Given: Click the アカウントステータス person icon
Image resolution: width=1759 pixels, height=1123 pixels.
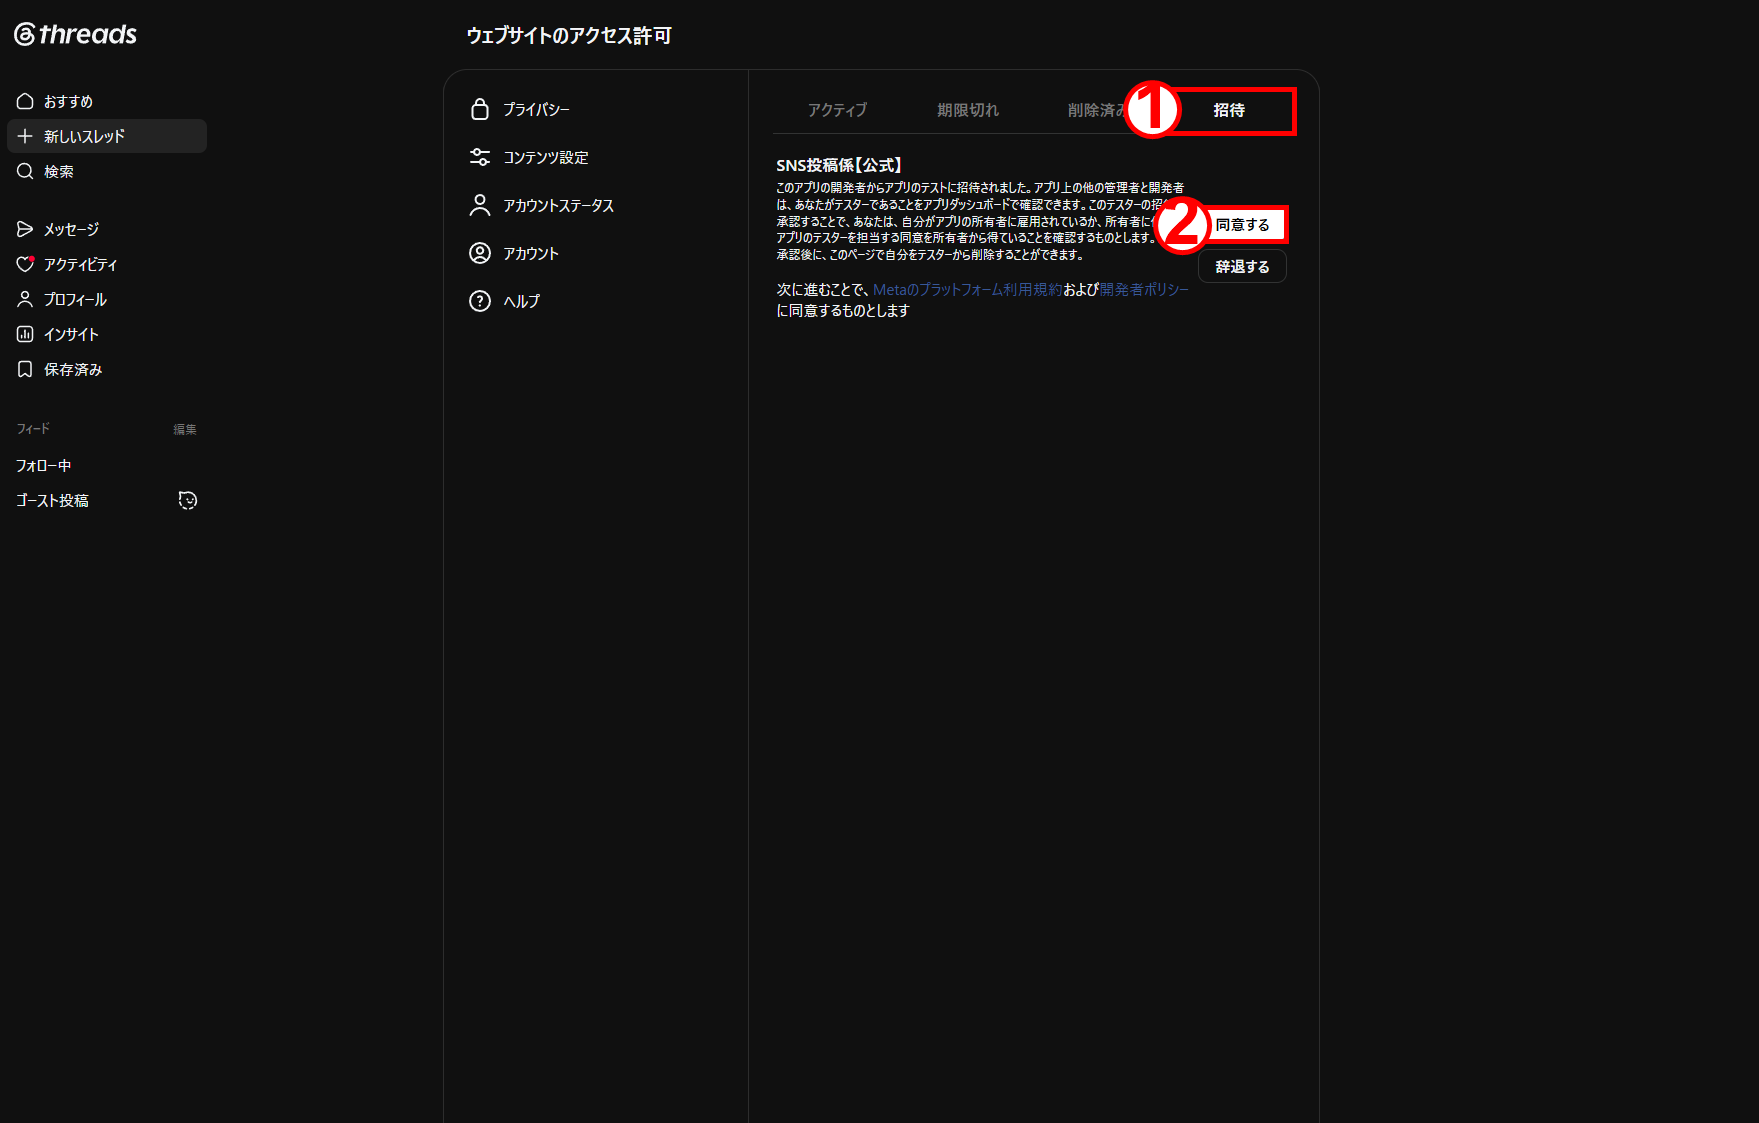Looking at the screenshot, I should 480,205.
